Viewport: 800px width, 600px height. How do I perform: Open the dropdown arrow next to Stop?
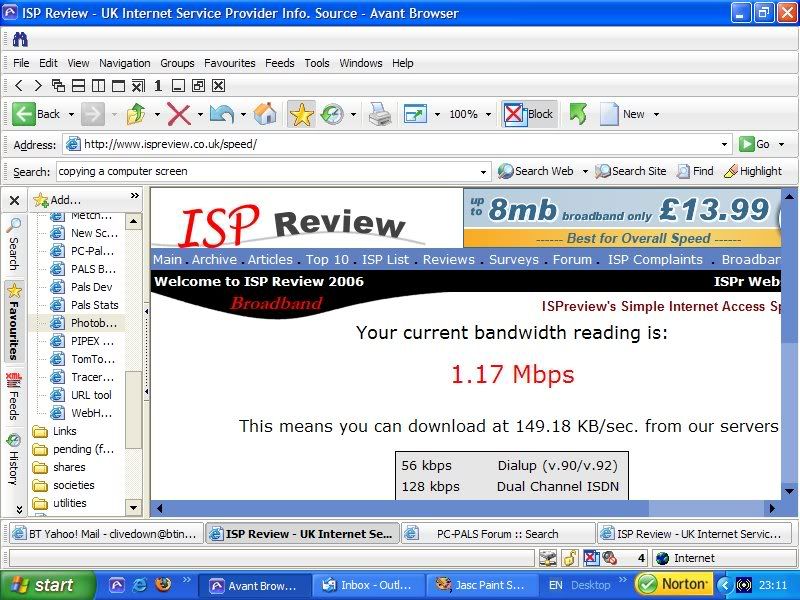(200, 114)
